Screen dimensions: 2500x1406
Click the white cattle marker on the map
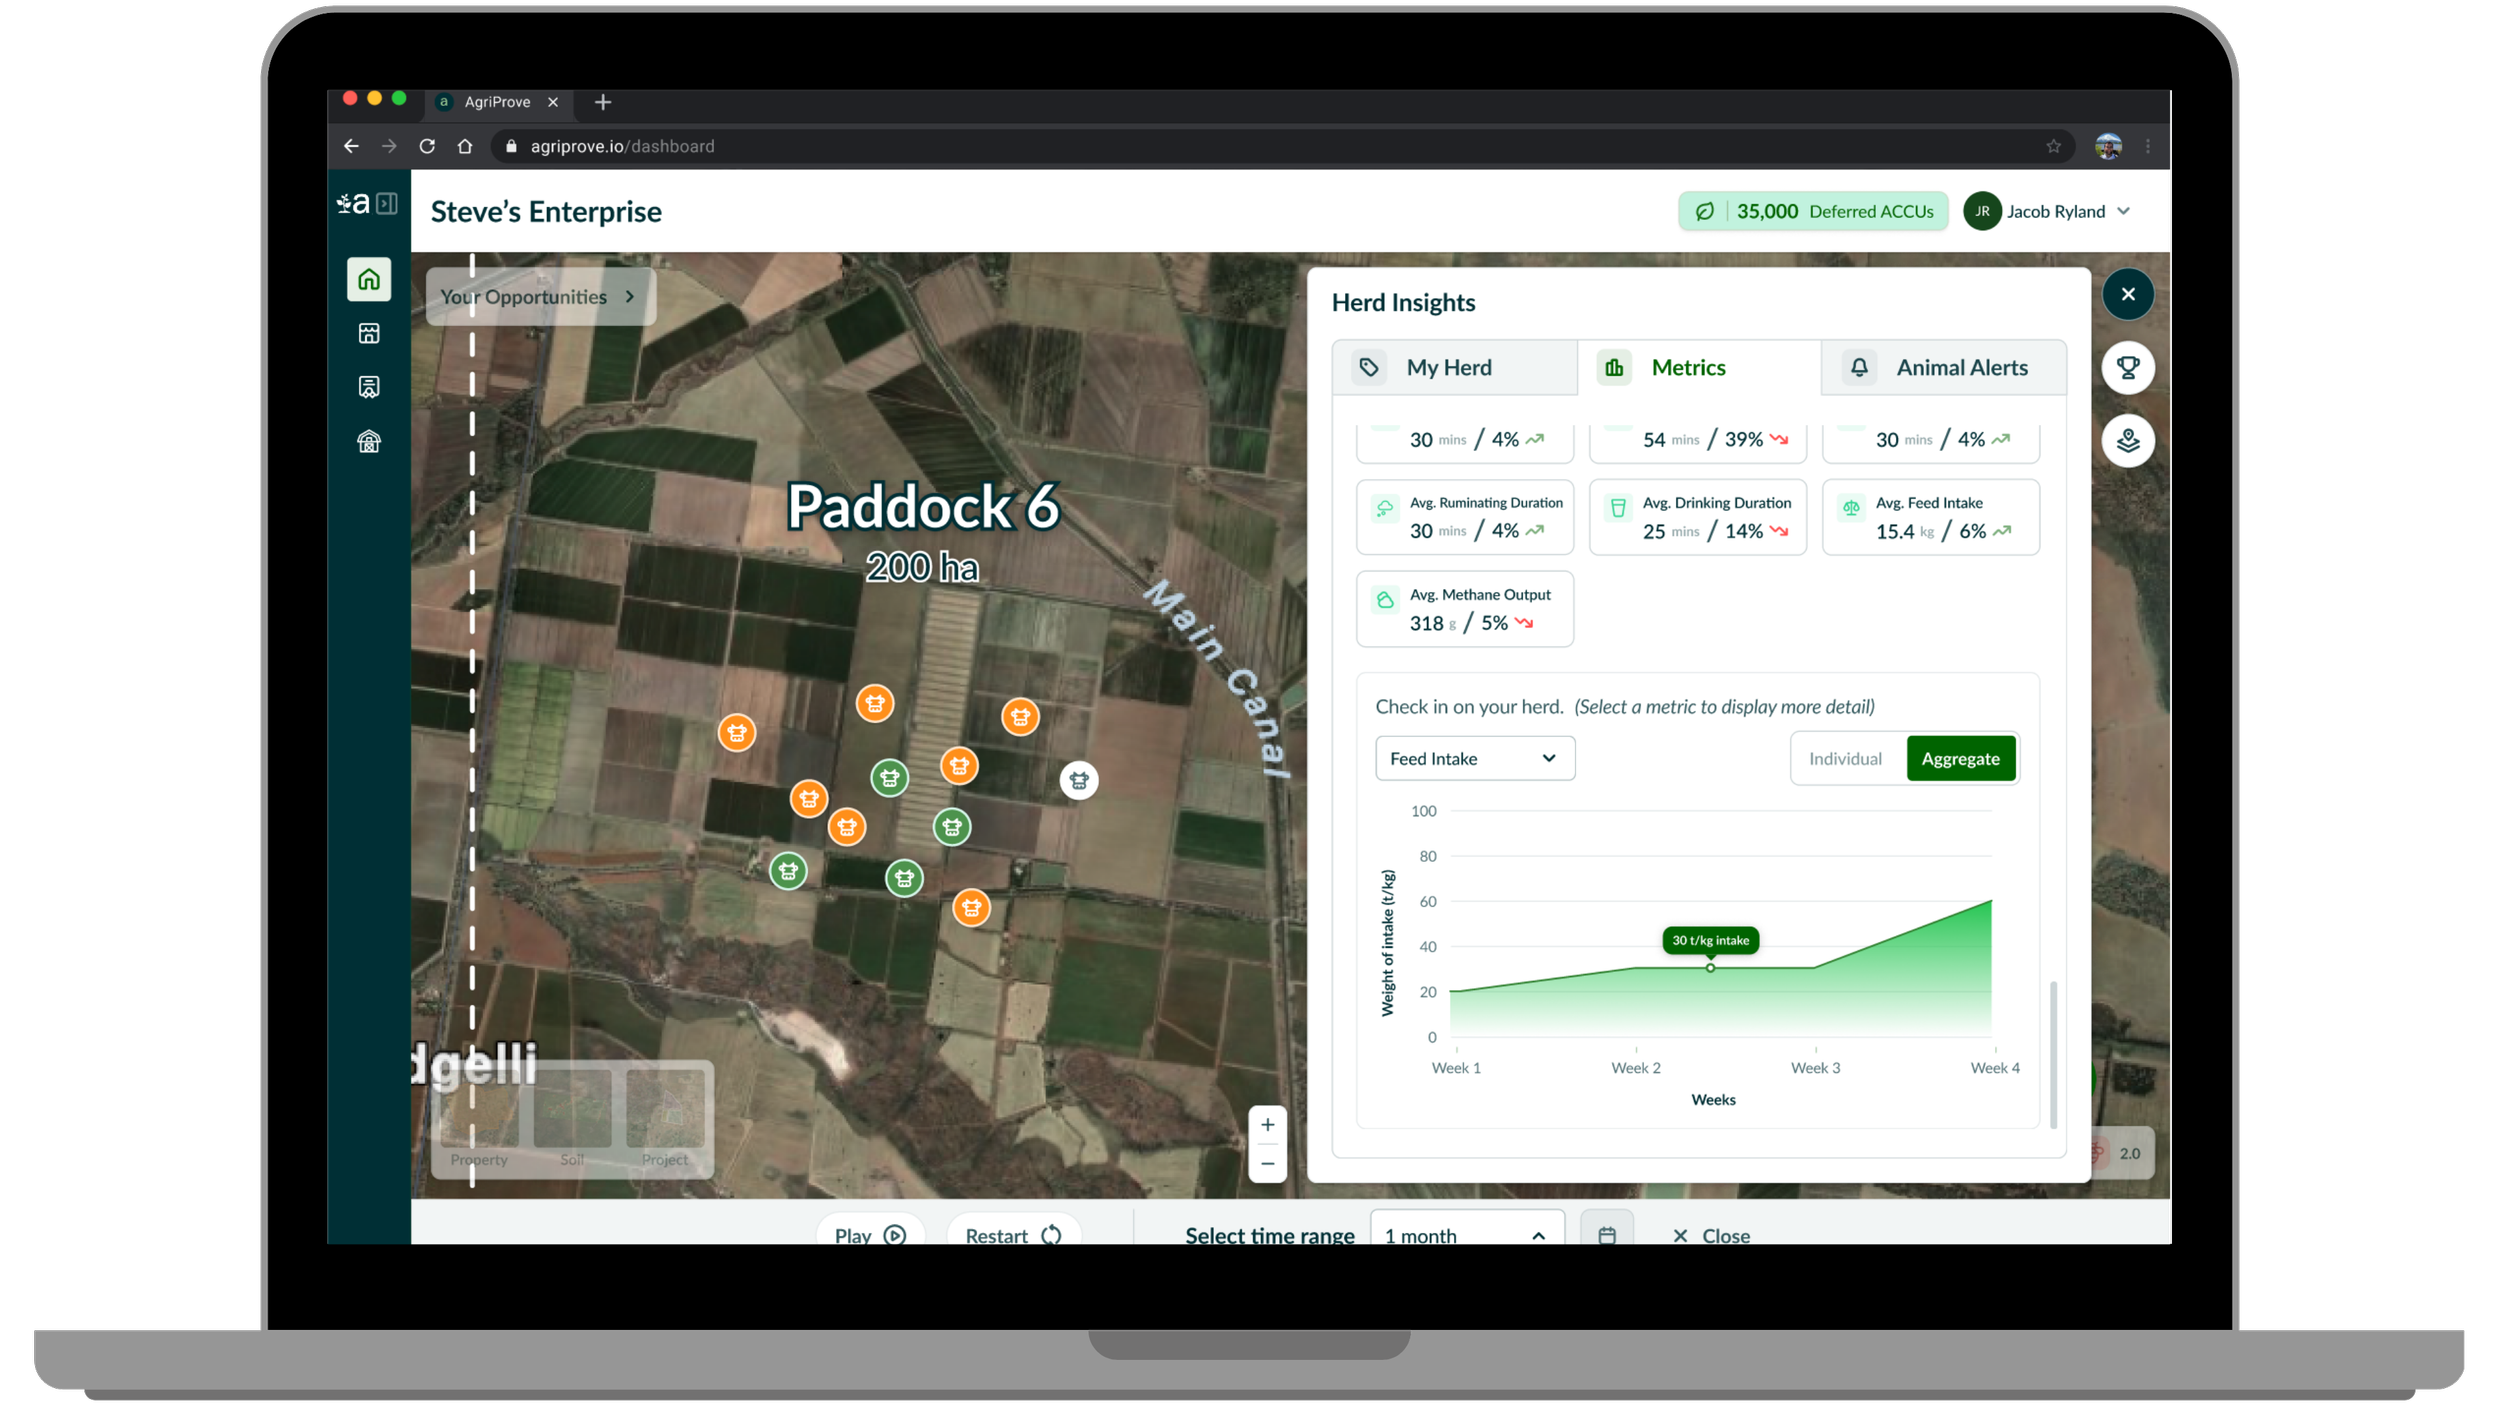coord(1078,780)
